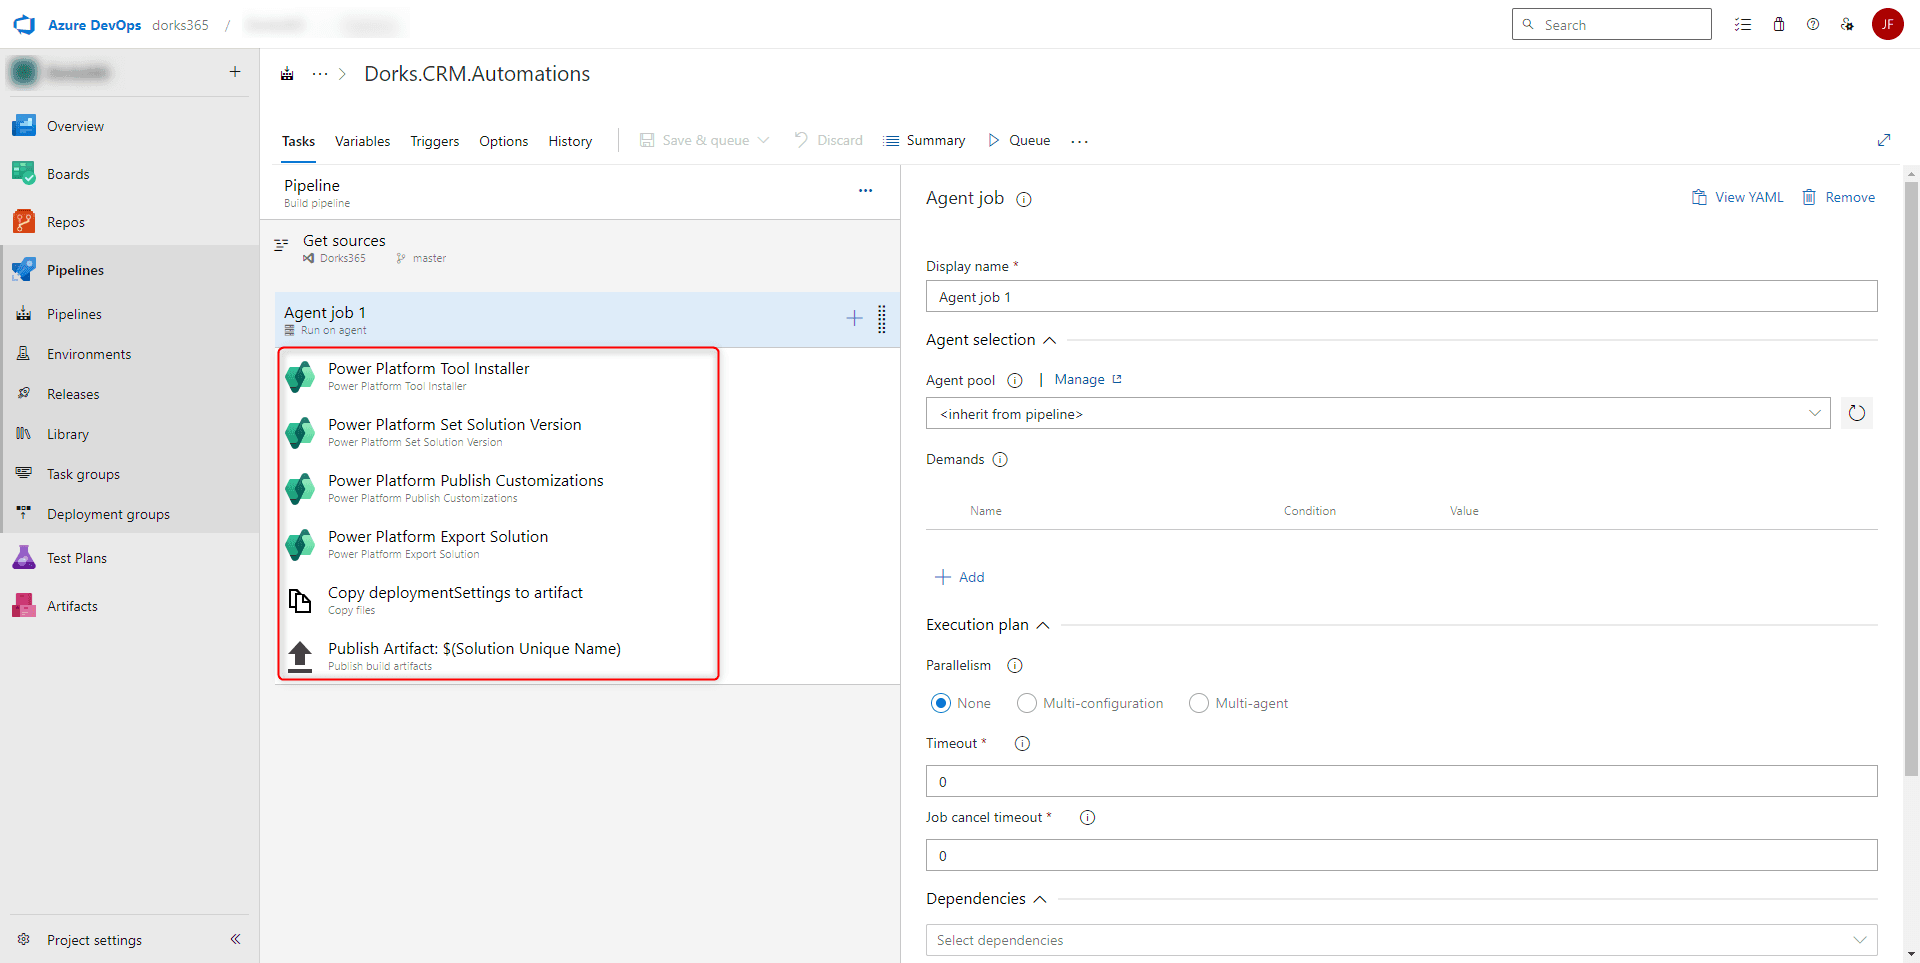This screenshot has width=1920, height=963.
Task: Add a task to Agent job 1
Action: (854, 318)
